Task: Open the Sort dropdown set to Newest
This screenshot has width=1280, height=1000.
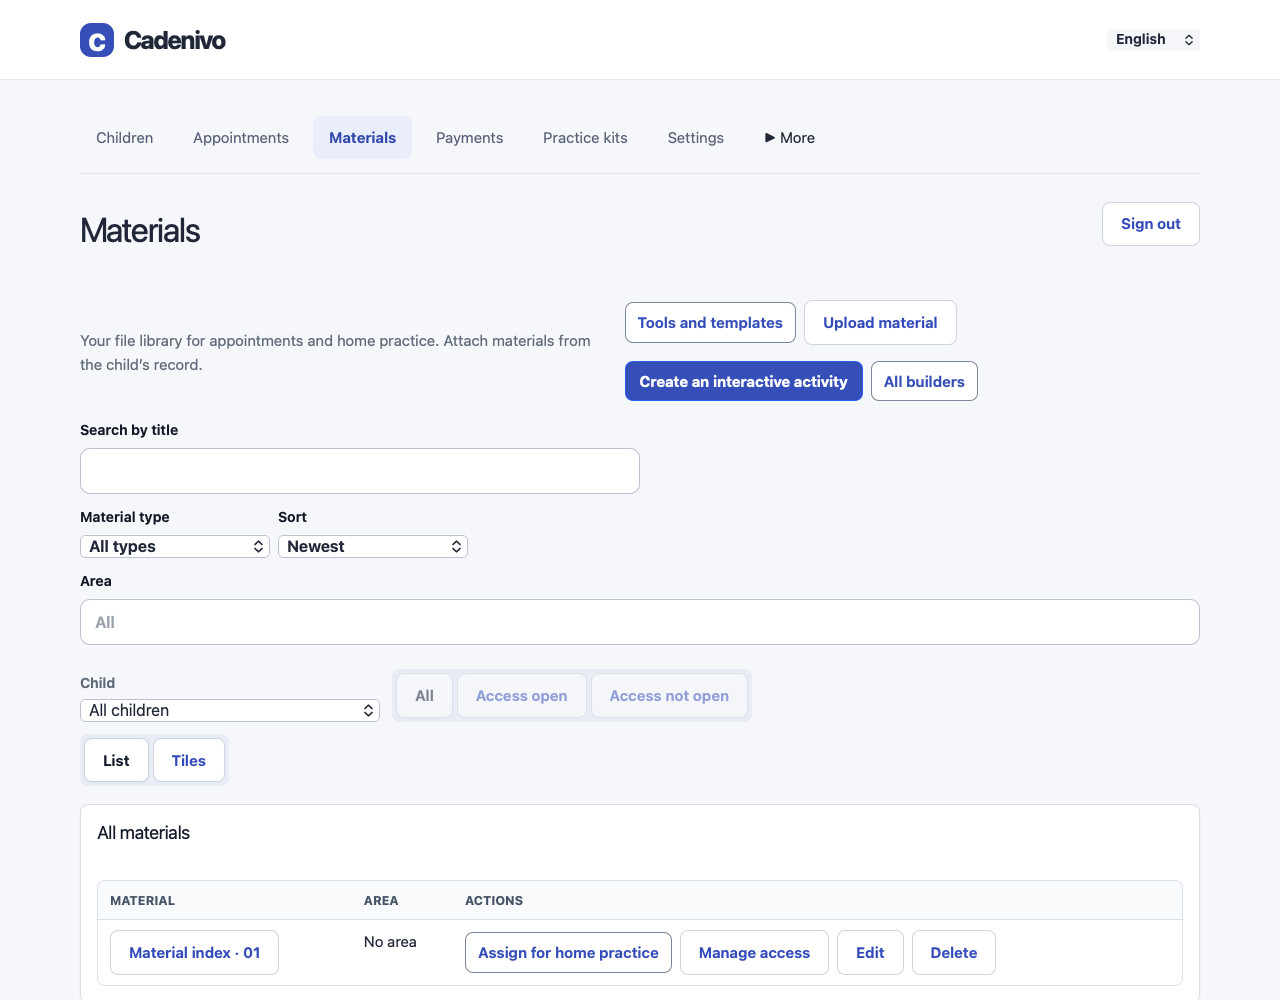Action: [x=373, y=547]
